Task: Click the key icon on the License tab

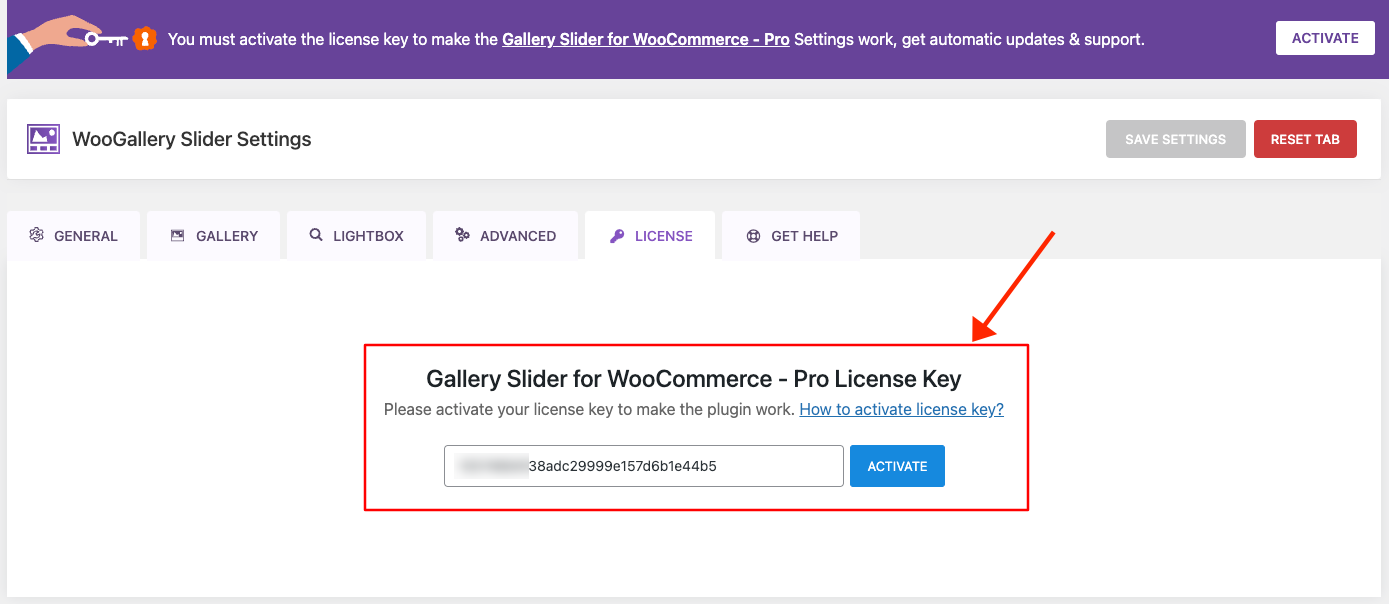Action: pyautogui.click(x=617, y=236)
